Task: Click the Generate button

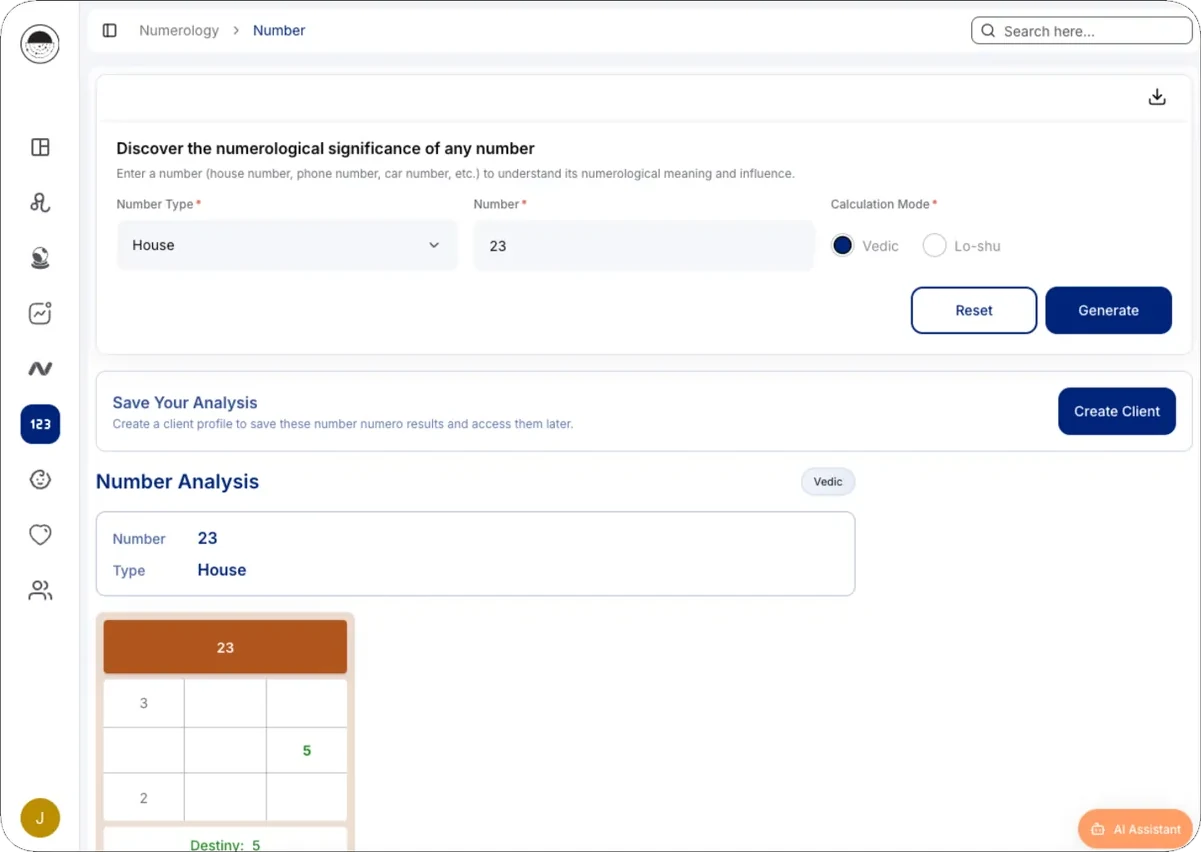Action: [x=1108, y=311]
